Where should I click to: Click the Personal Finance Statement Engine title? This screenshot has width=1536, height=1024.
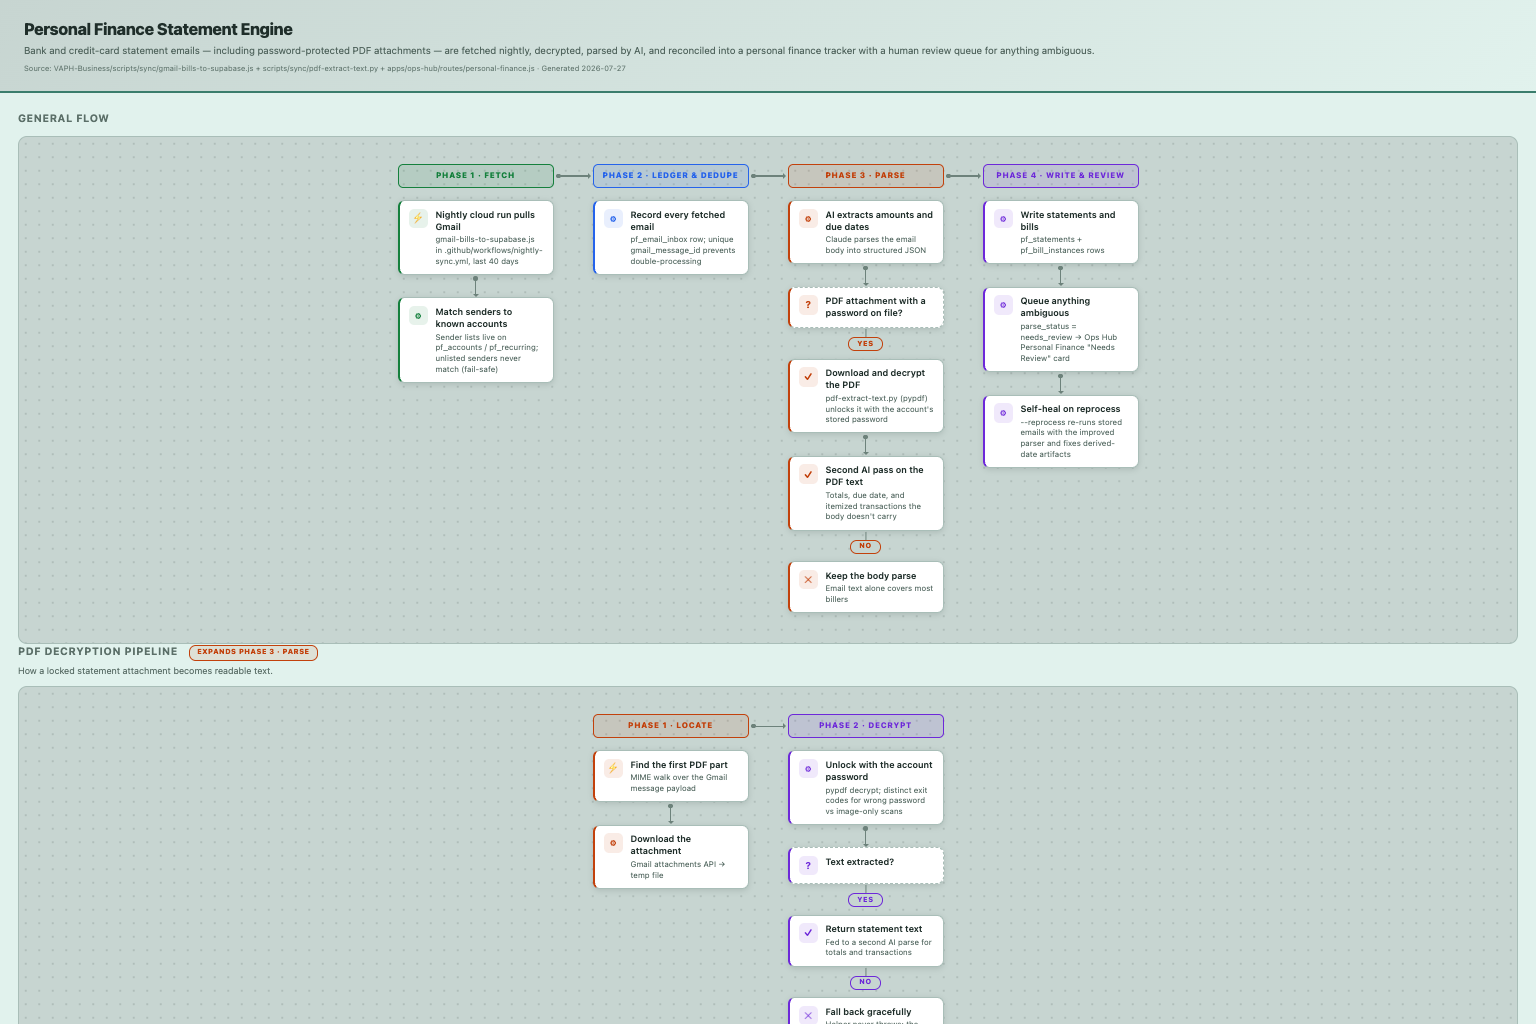(158, 30)
